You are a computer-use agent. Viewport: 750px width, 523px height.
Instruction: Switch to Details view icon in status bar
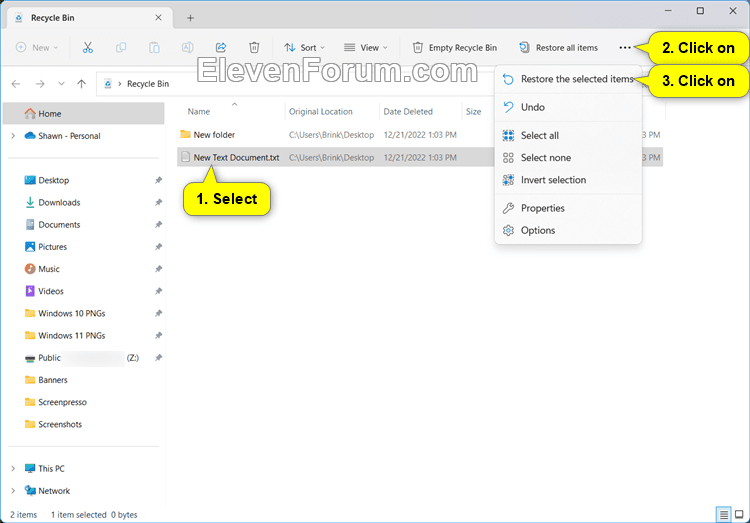pyautogui.click(x=724, y=515)
